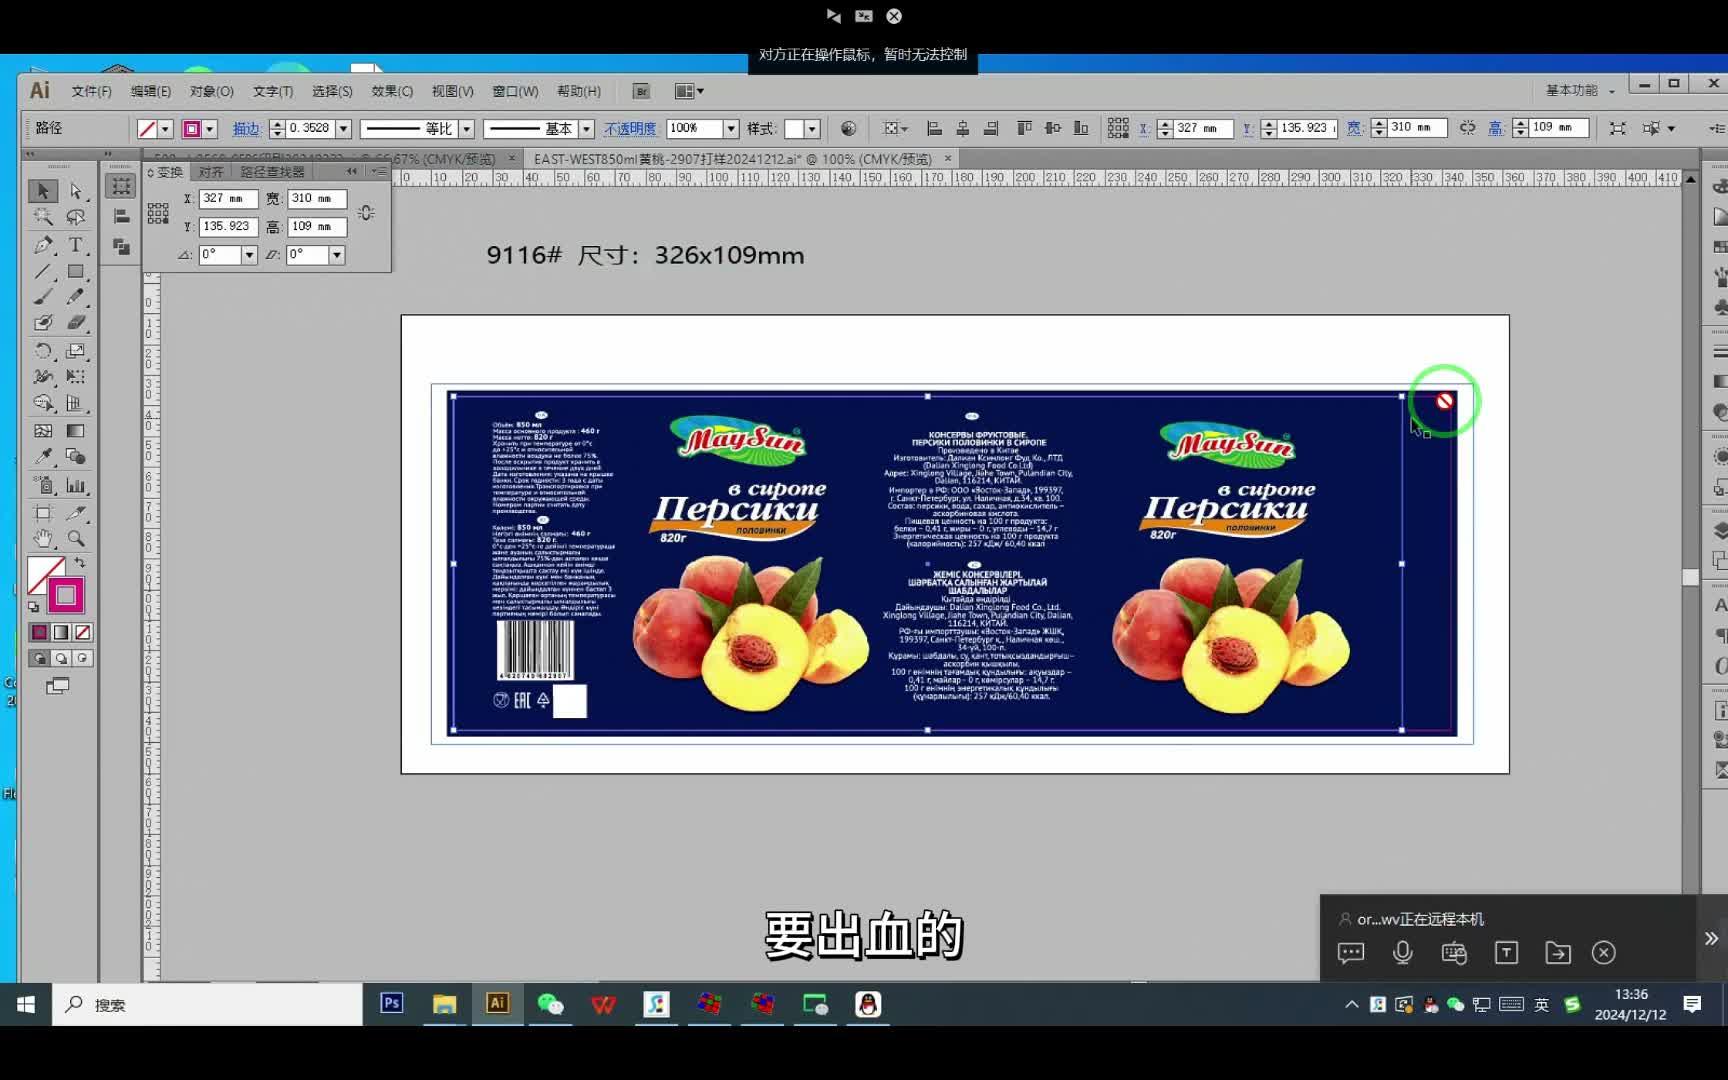Open the Windows Start button
This screenshot has height=1080, width=1728.
pos(26,1004)
